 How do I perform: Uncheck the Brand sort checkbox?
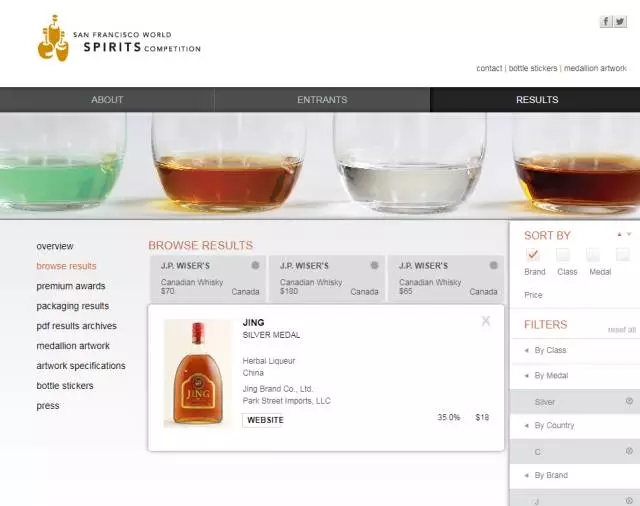tap(533, 255)
